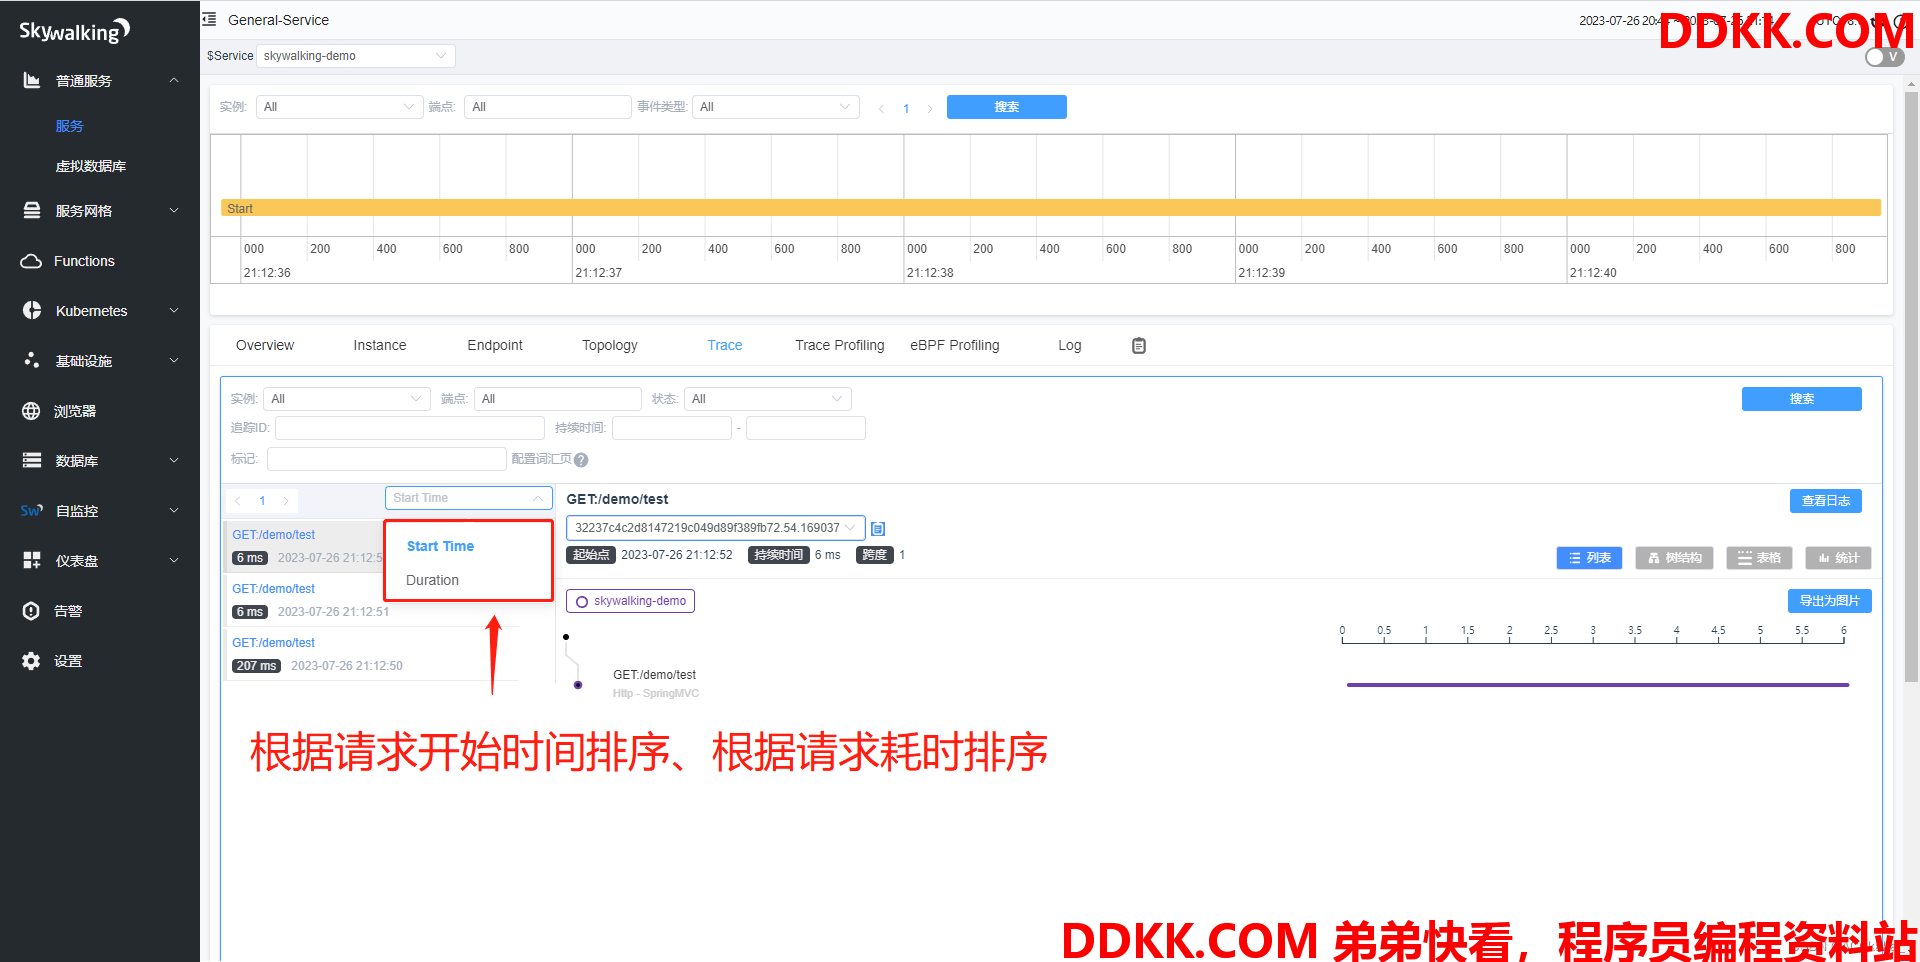This screenshot has width=1920, height=962.
Task: Click the 仪表盘 grid icon
Action: [x=32, y=560]
